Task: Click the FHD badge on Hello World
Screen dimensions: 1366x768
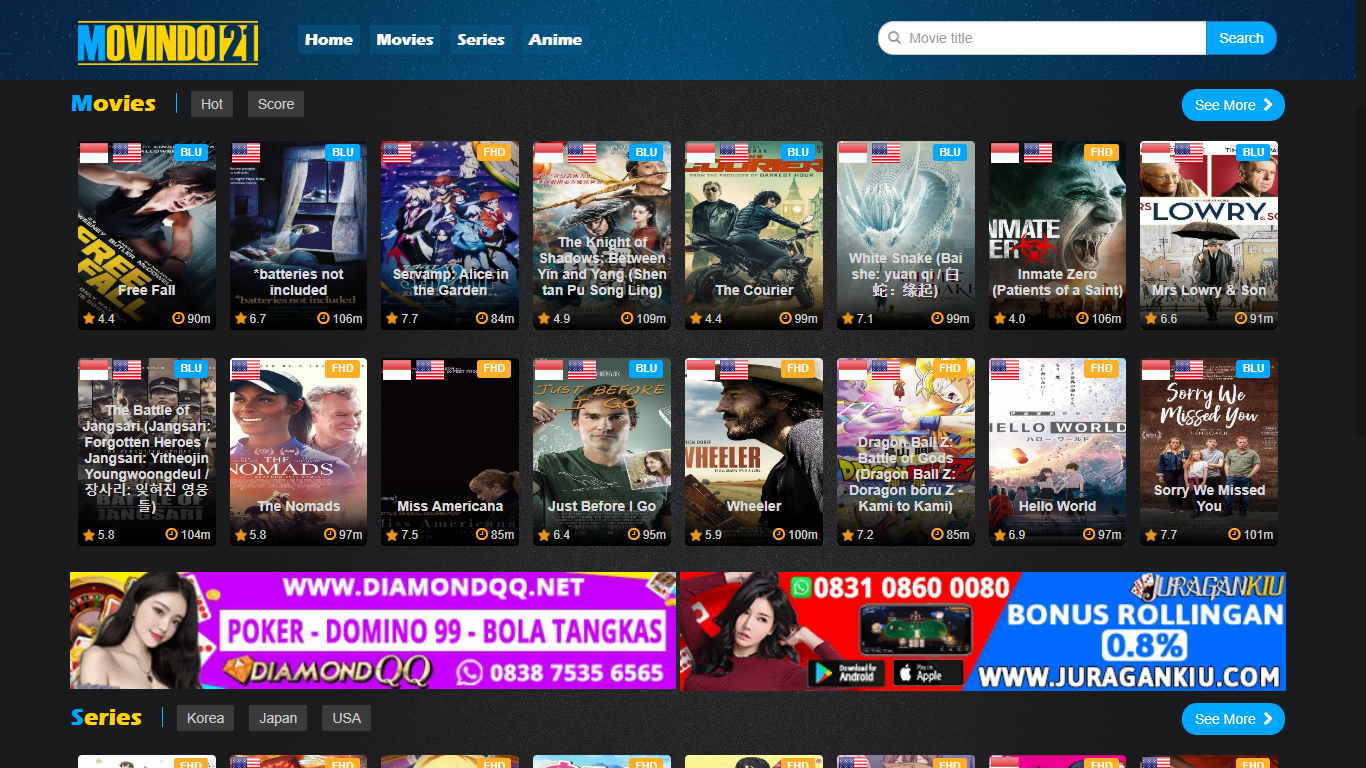Action: 1101,368
